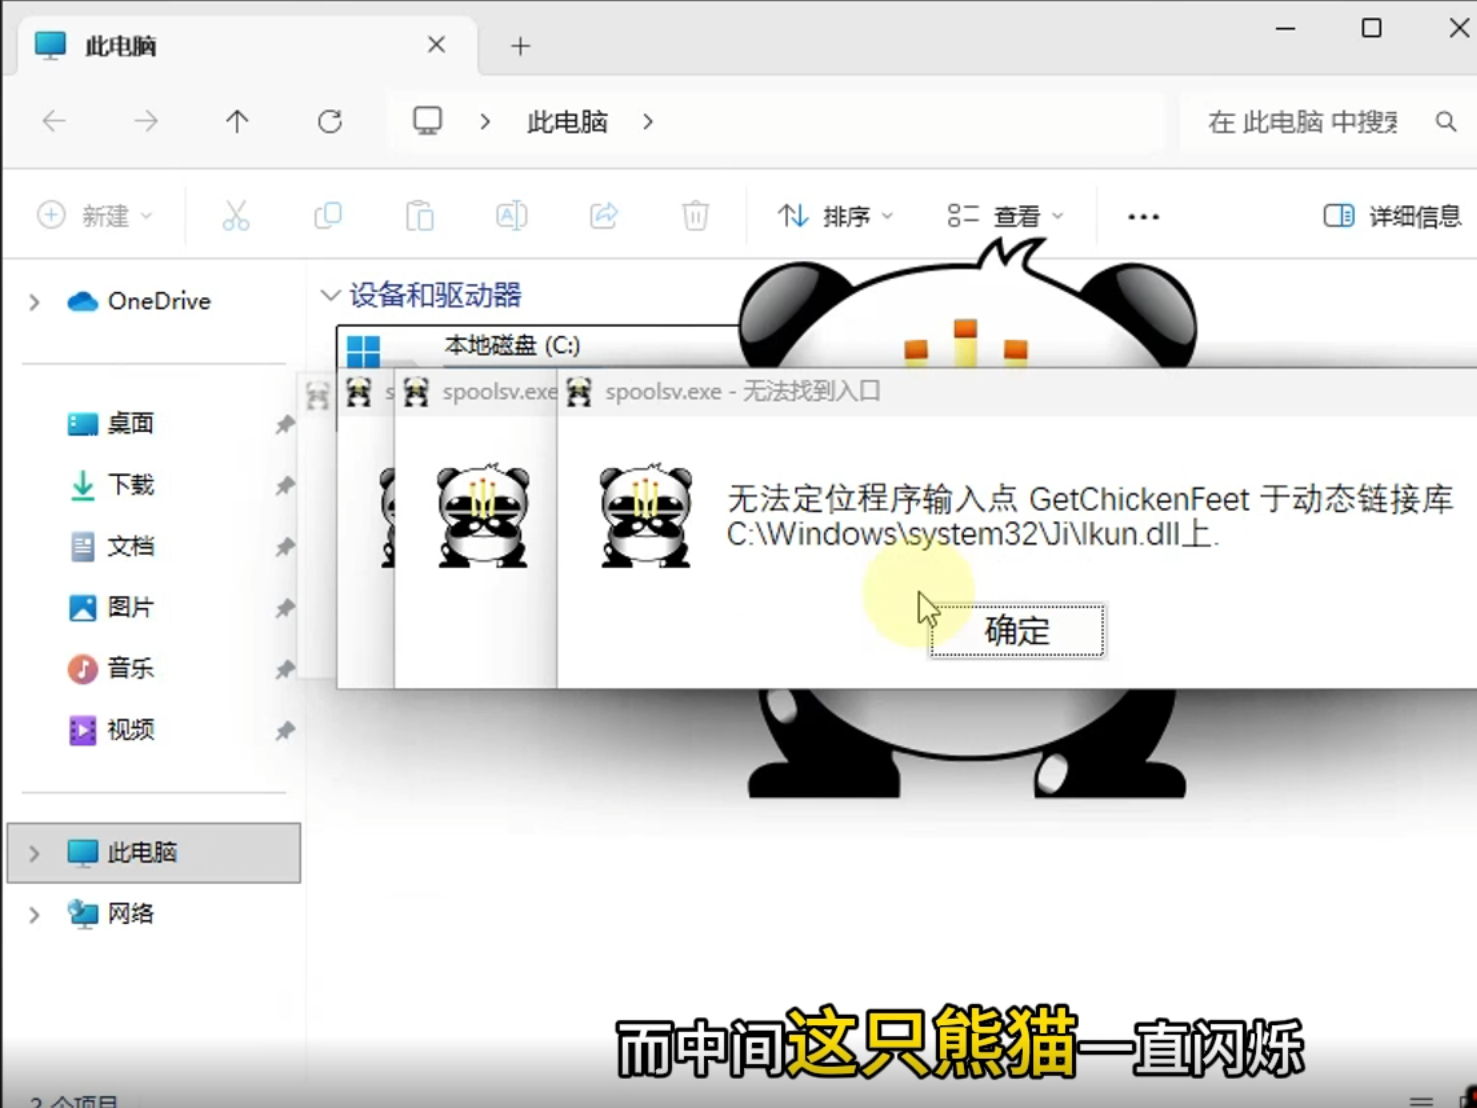1477x1108 pixels.
Task: Click the Paste icon in the toolbar
Action: tap(420, 215)
